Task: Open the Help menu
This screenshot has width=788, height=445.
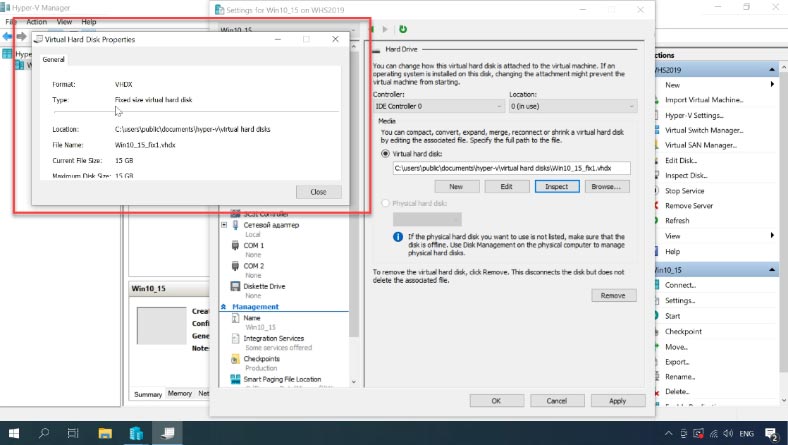Action: coord(88,22)
